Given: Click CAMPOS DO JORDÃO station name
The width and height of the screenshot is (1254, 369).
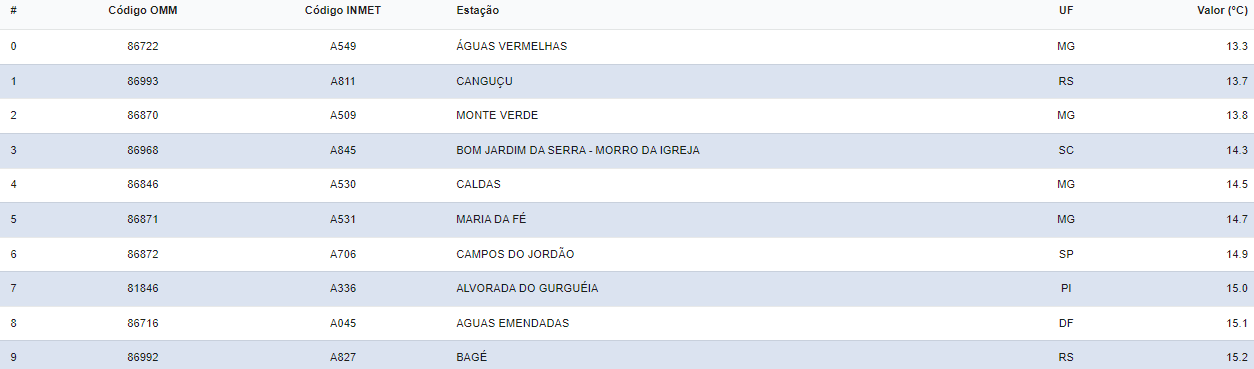Looking at the screenshot, I should point(515,254).
